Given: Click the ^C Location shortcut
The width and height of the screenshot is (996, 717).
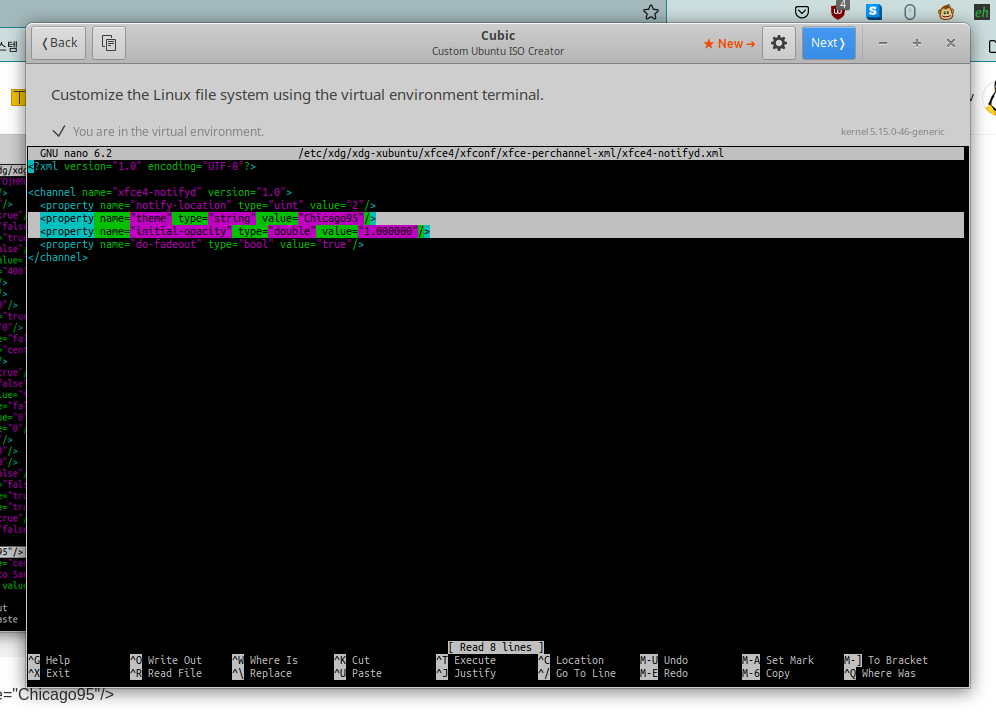Looking at the screenshot, I should [571, 660].
